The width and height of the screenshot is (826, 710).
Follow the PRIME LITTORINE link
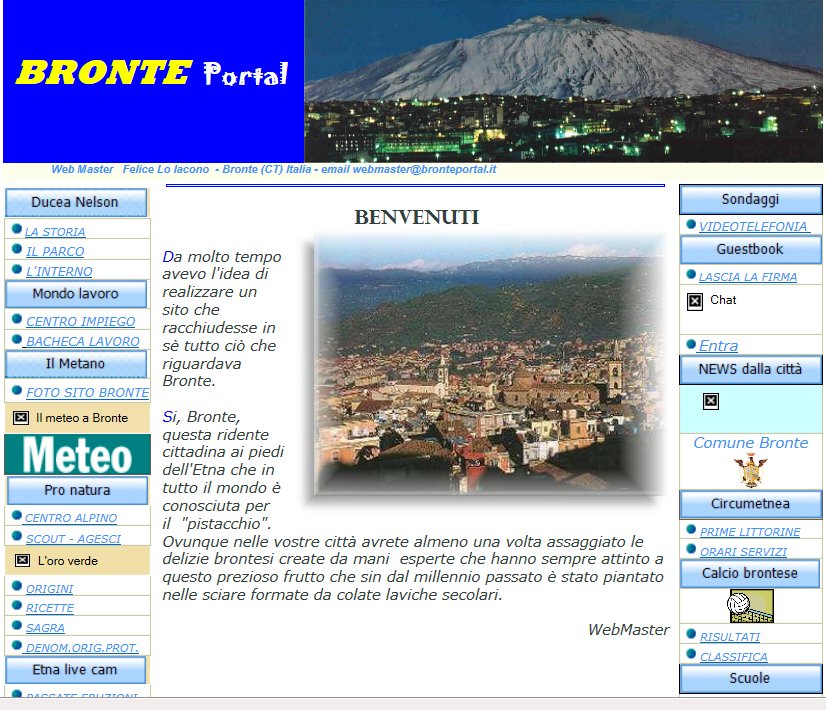[750, 532]
